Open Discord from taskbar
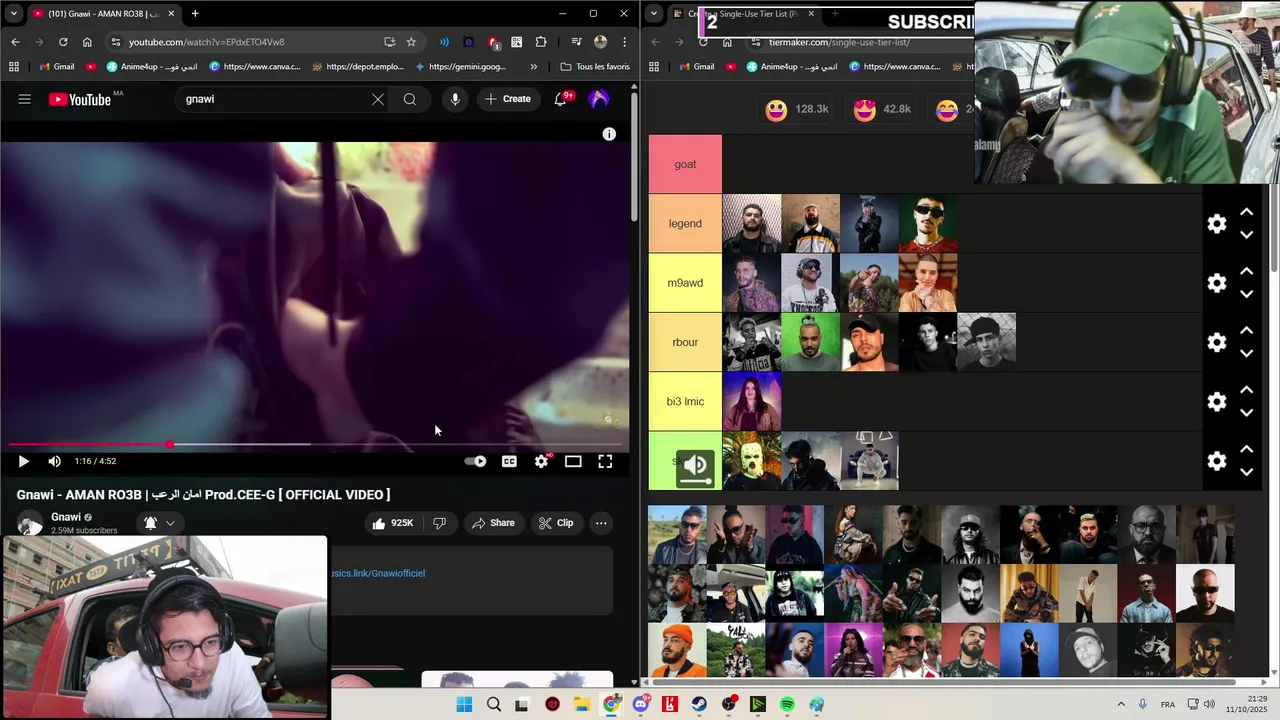Screen dimensions: 1280x720 [x=641, y=705]
